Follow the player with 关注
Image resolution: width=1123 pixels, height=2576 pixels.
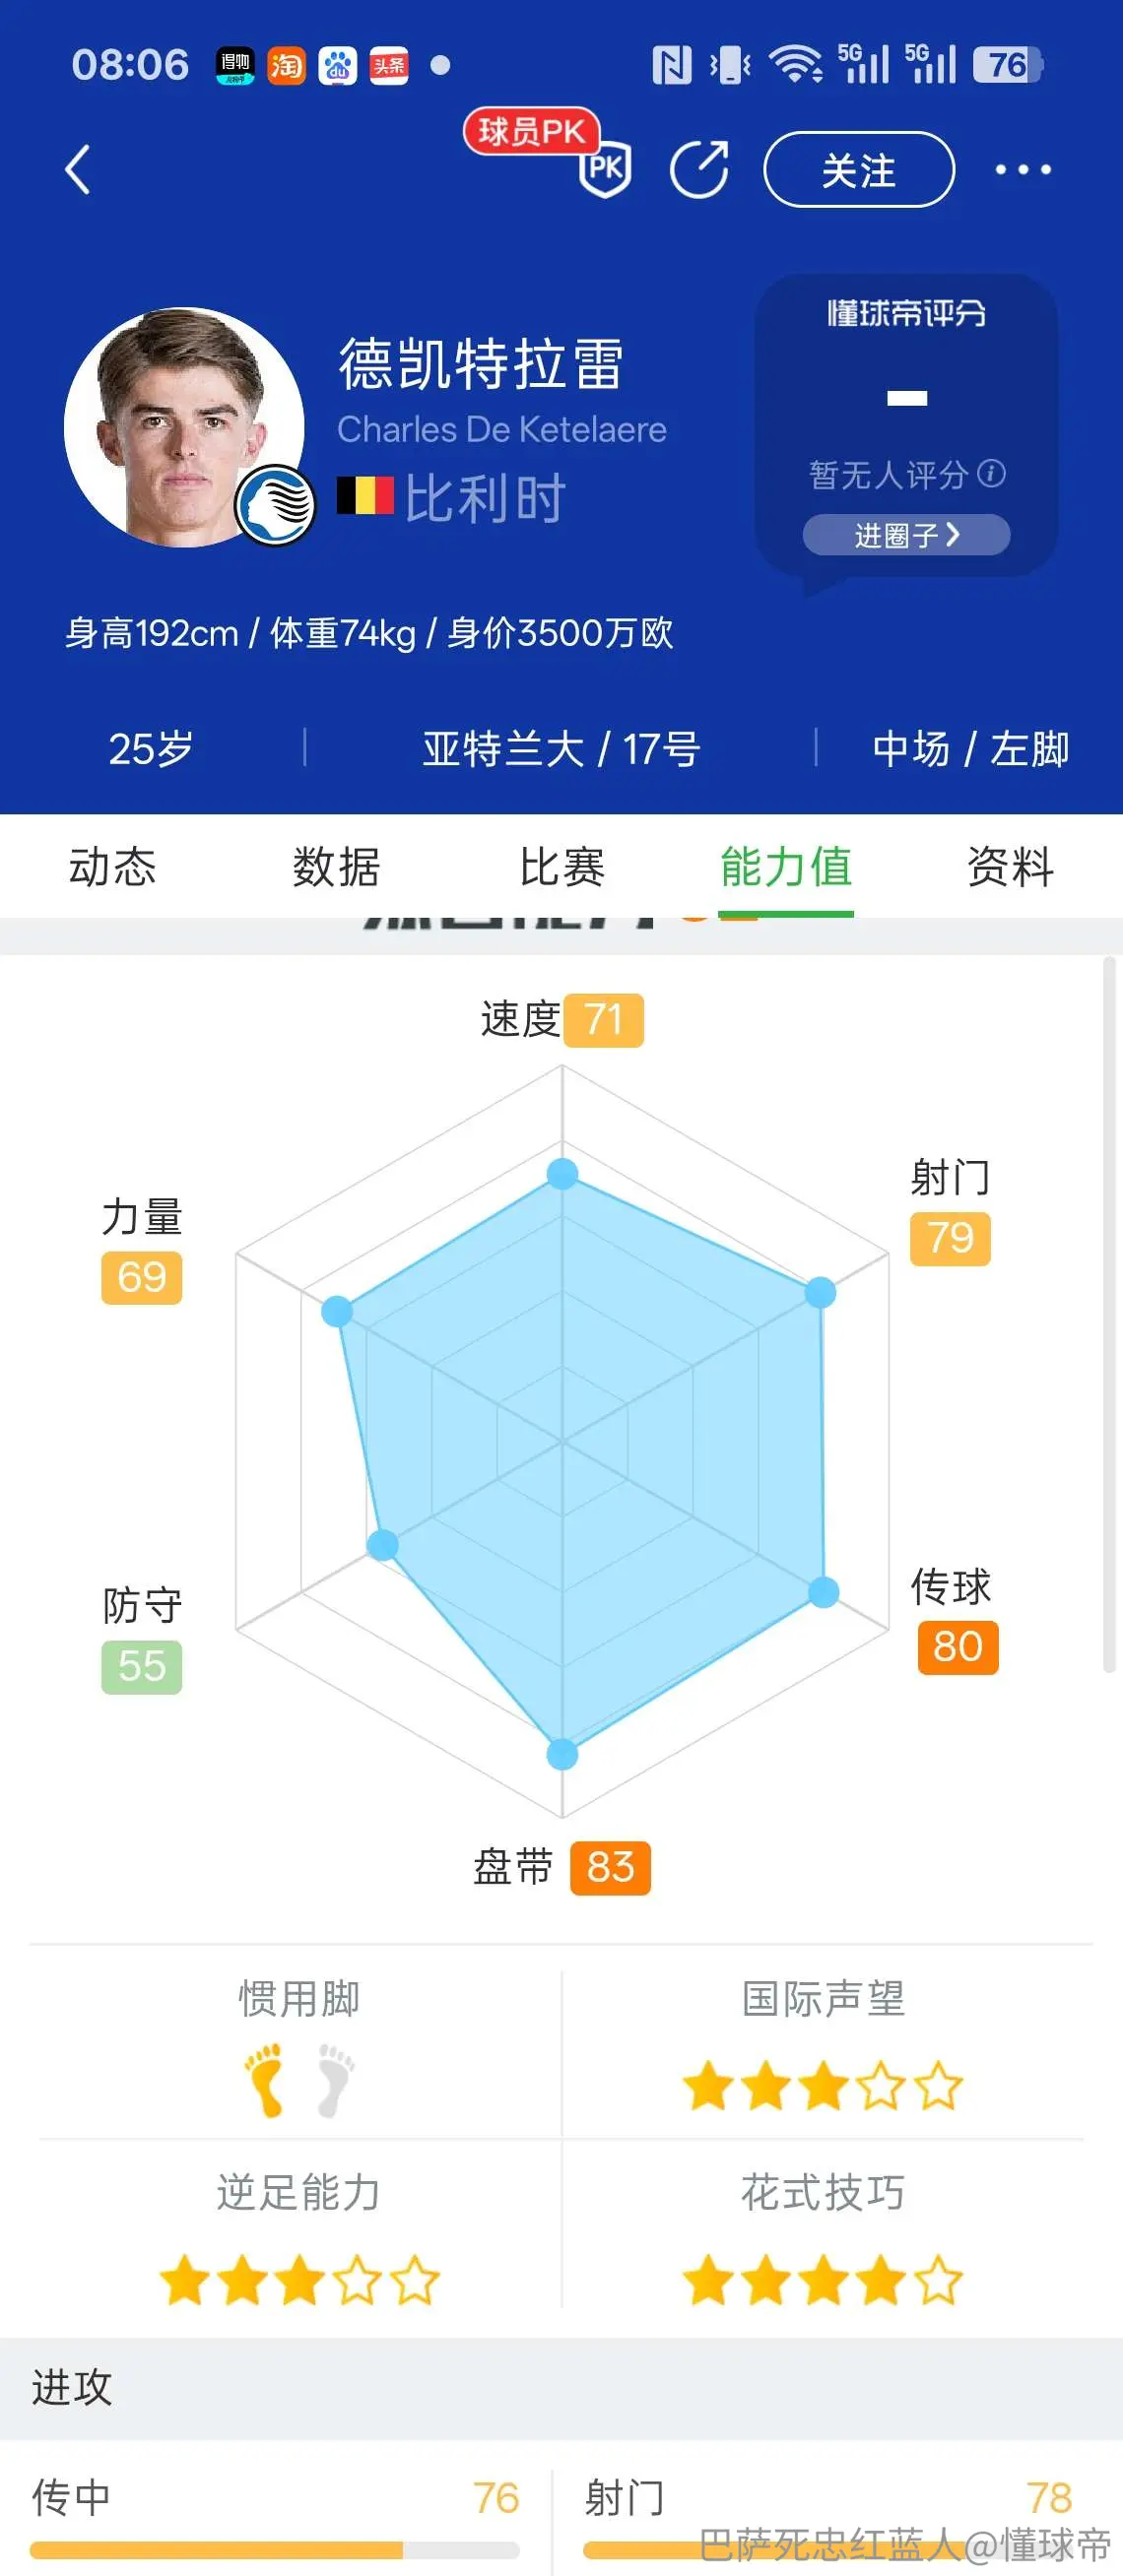858,169
